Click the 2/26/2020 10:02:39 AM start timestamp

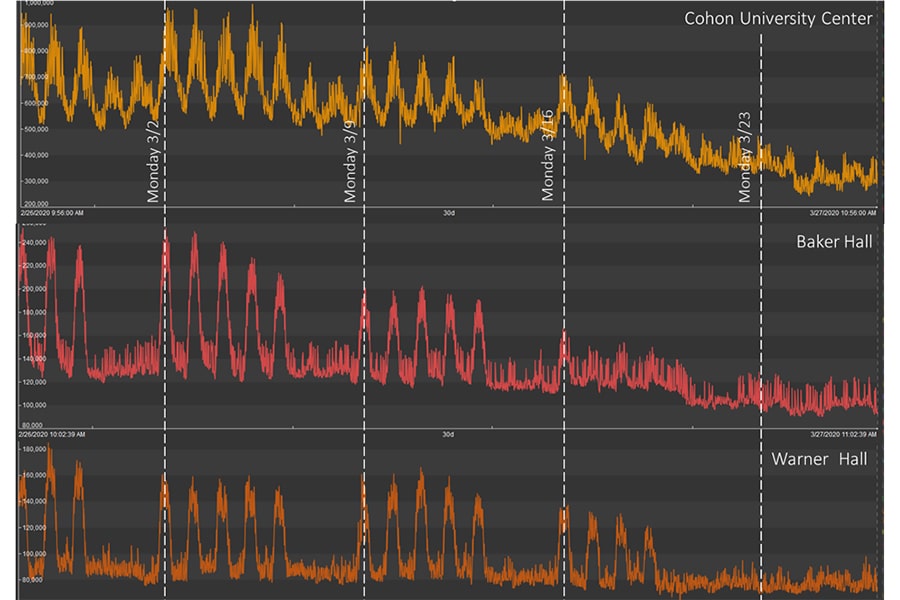[x=52, y=435]
